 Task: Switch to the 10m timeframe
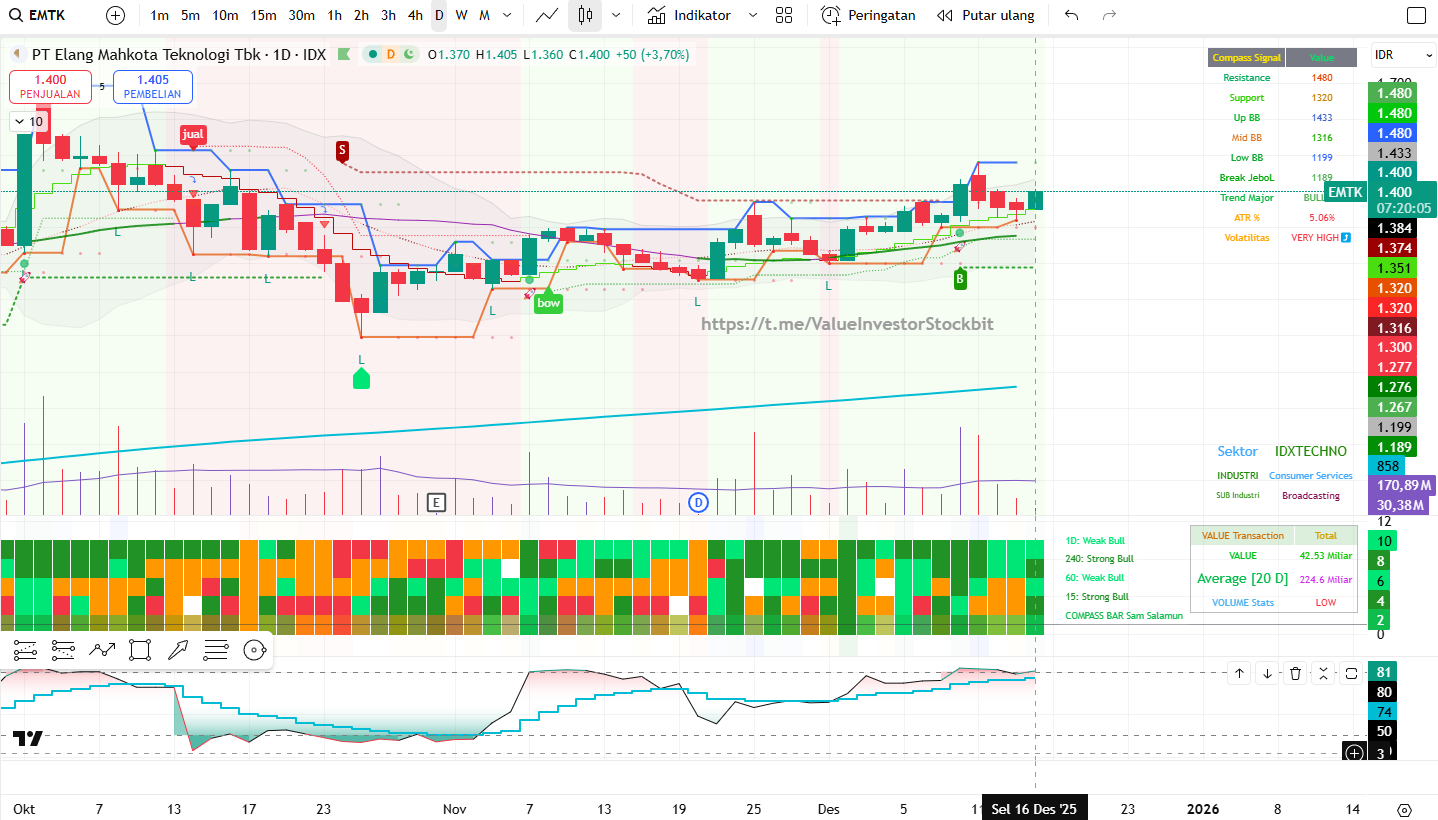225,15
